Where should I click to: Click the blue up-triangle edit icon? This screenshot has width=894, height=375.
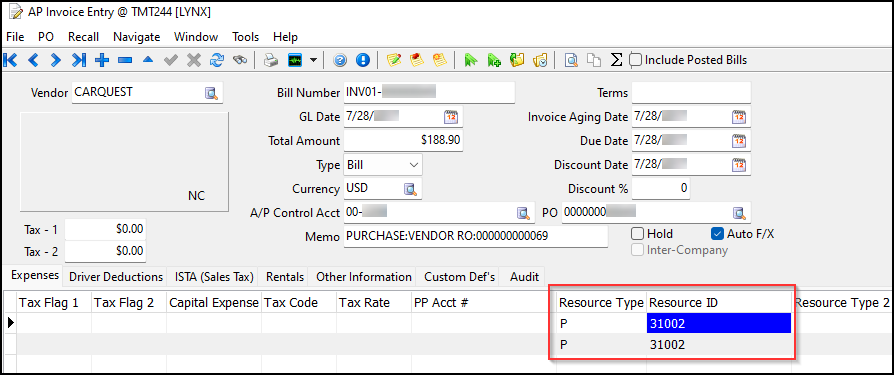pyautogui.click(x=148, y=59)
